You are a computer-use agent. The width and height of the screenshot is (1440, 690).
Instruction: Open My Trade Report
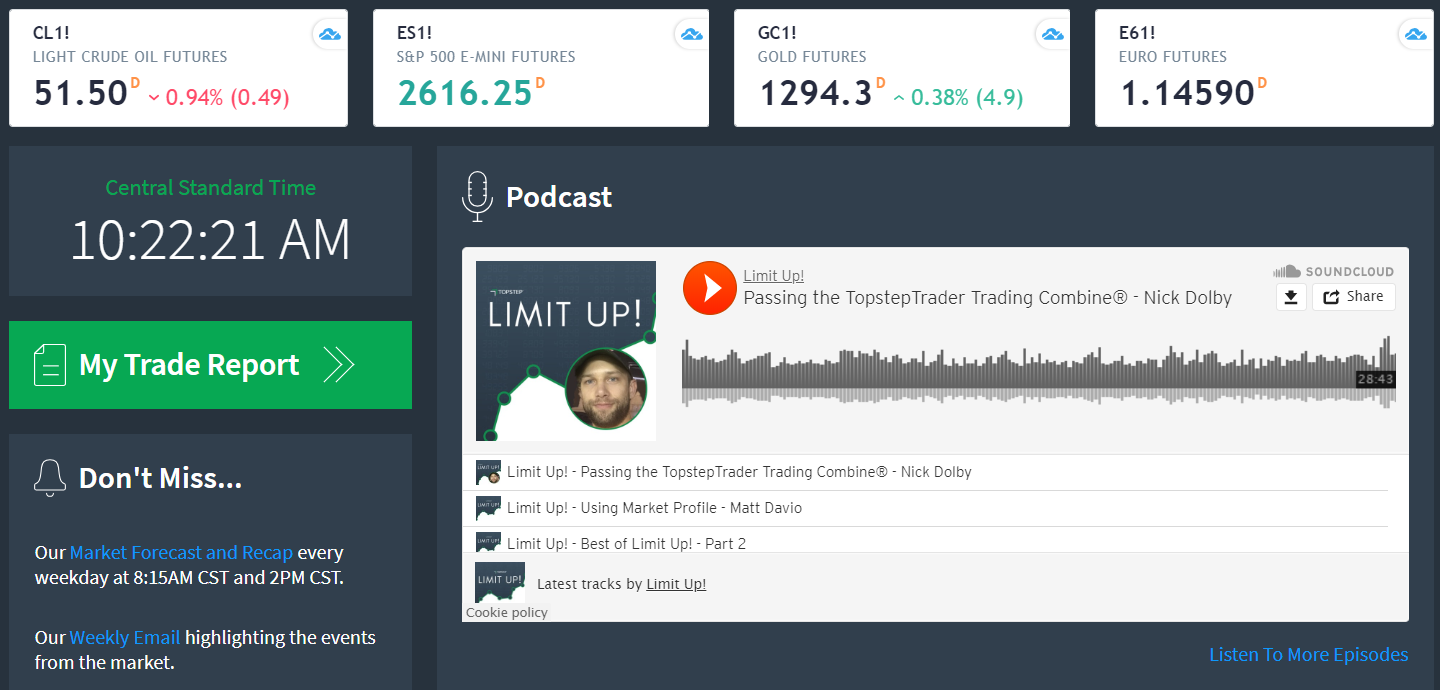(x=210, y=365)
